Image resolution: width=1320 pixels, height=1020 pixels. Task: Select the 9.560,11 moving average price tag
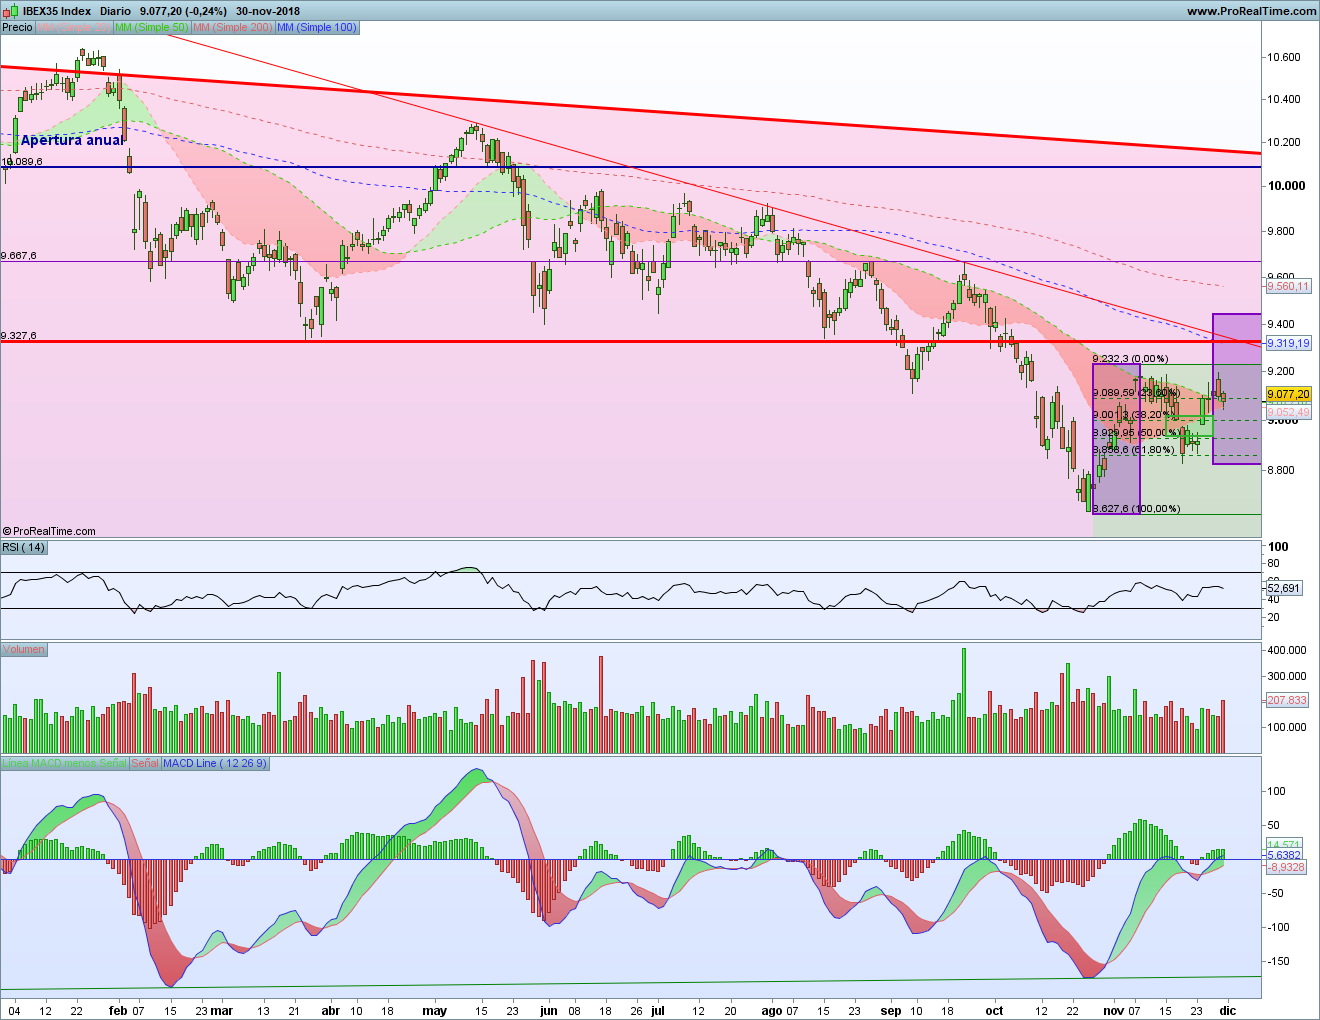[1287, 286]
